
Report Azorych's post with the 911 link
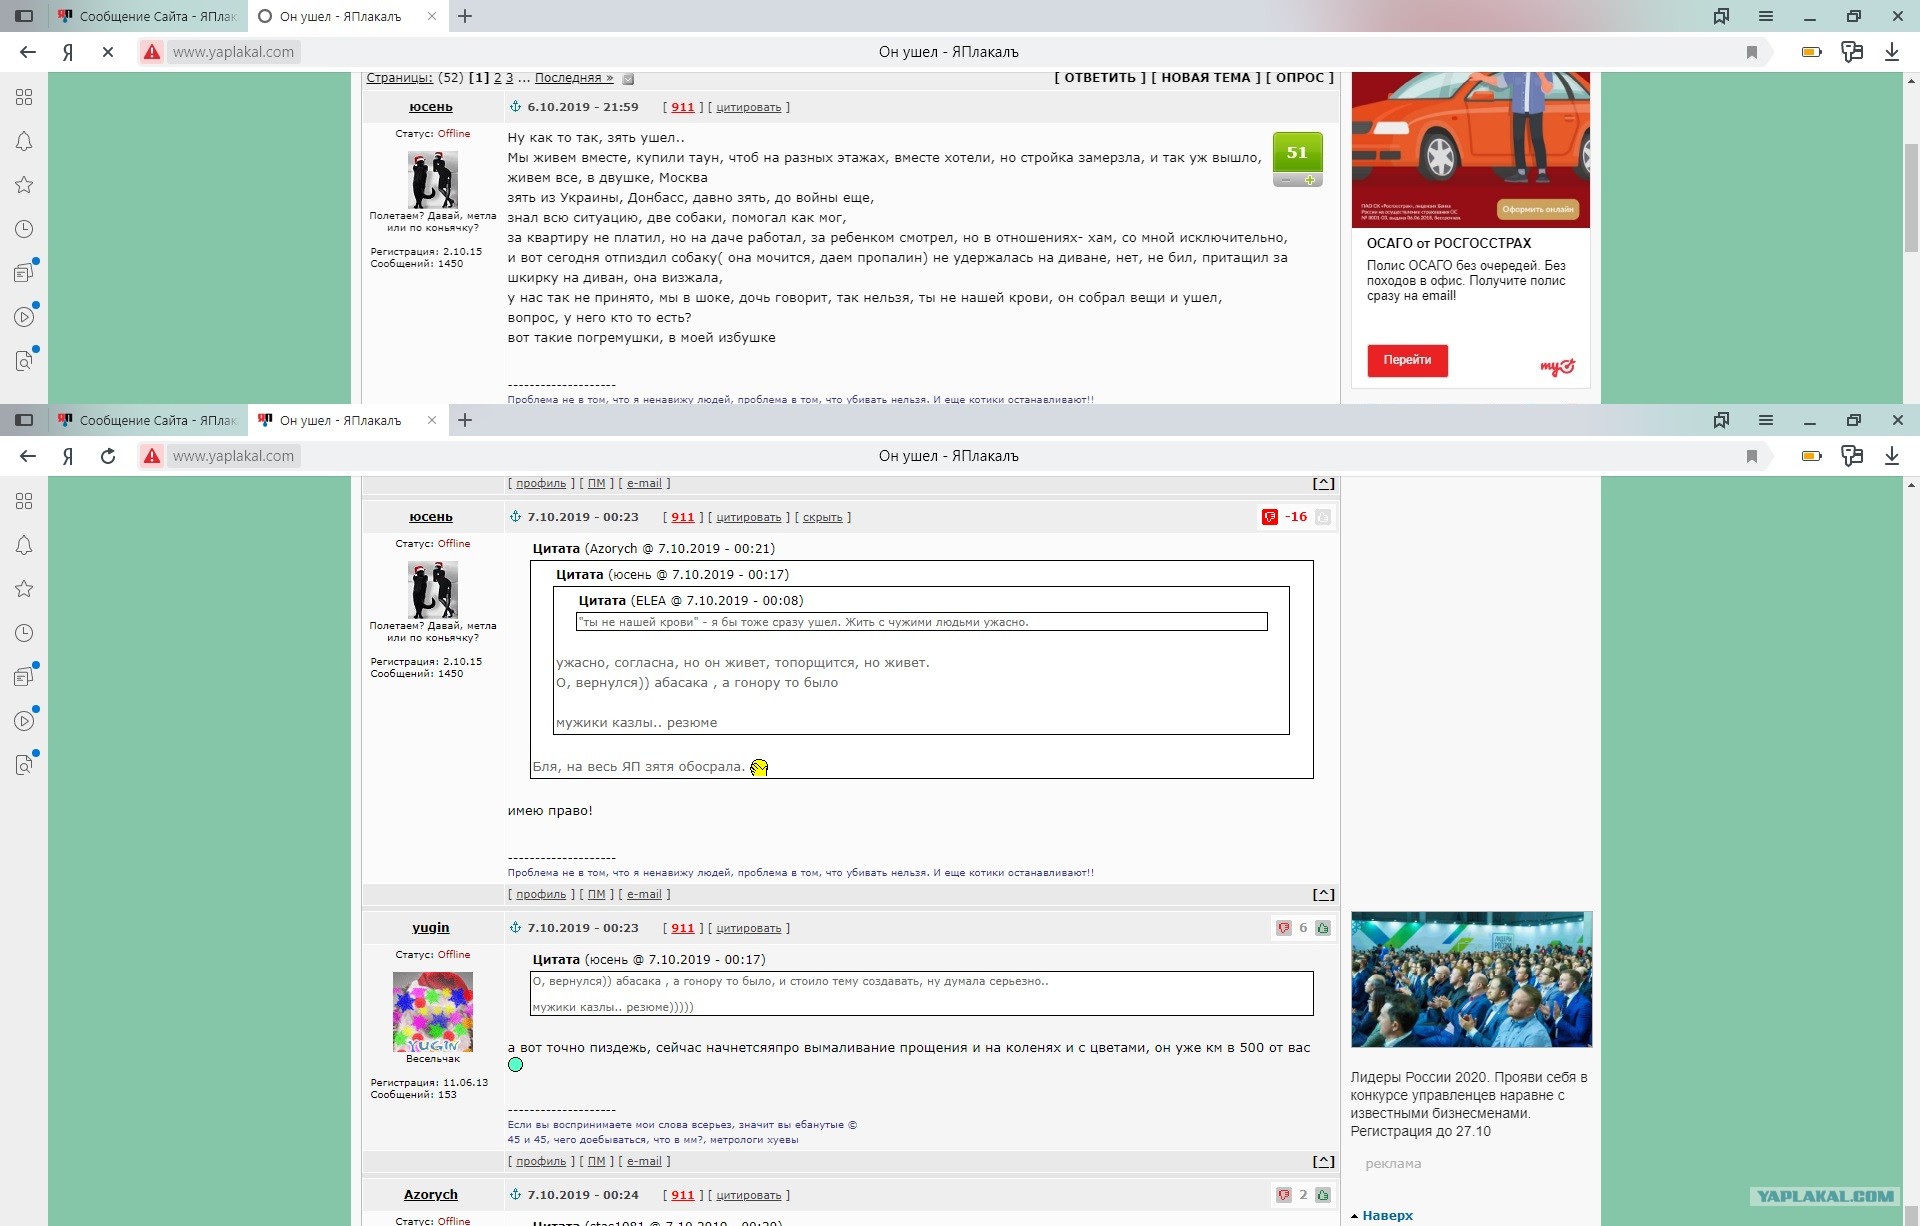[x=683, y=1195]
